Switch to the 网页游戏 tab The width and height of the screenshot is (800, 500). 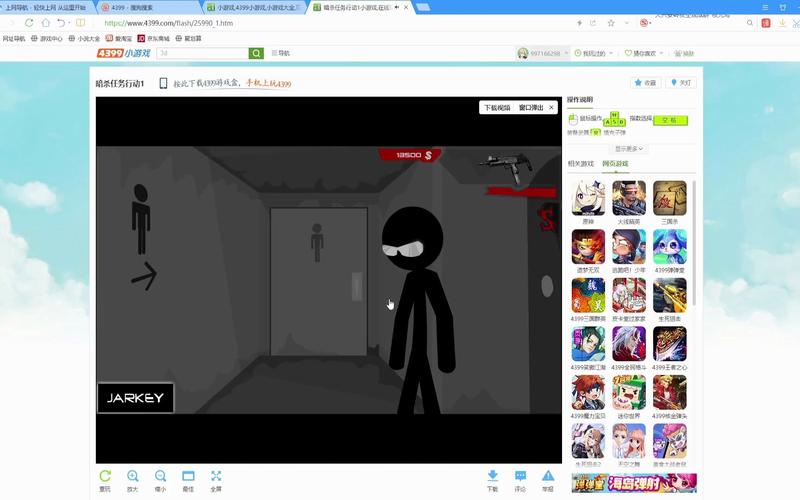tap(615, 163)
